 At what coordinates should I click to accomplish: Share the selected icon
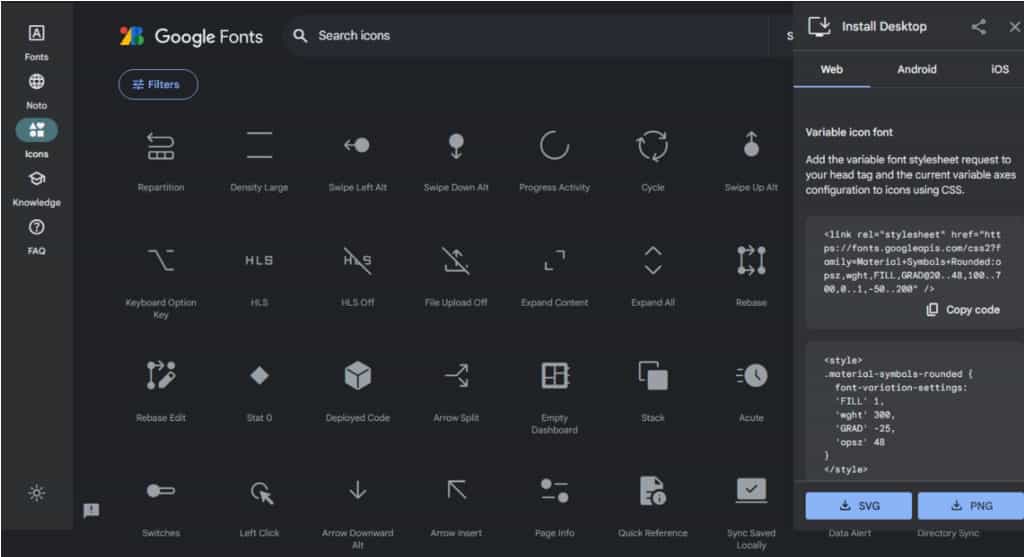click(x=978, y=27)
